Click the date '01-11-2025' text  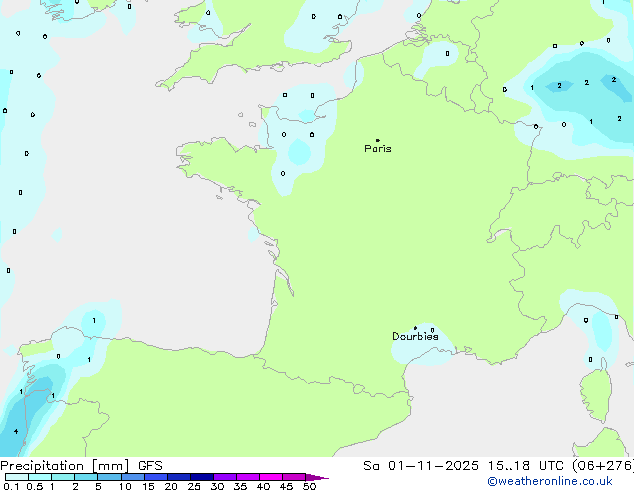coord(433,466)
